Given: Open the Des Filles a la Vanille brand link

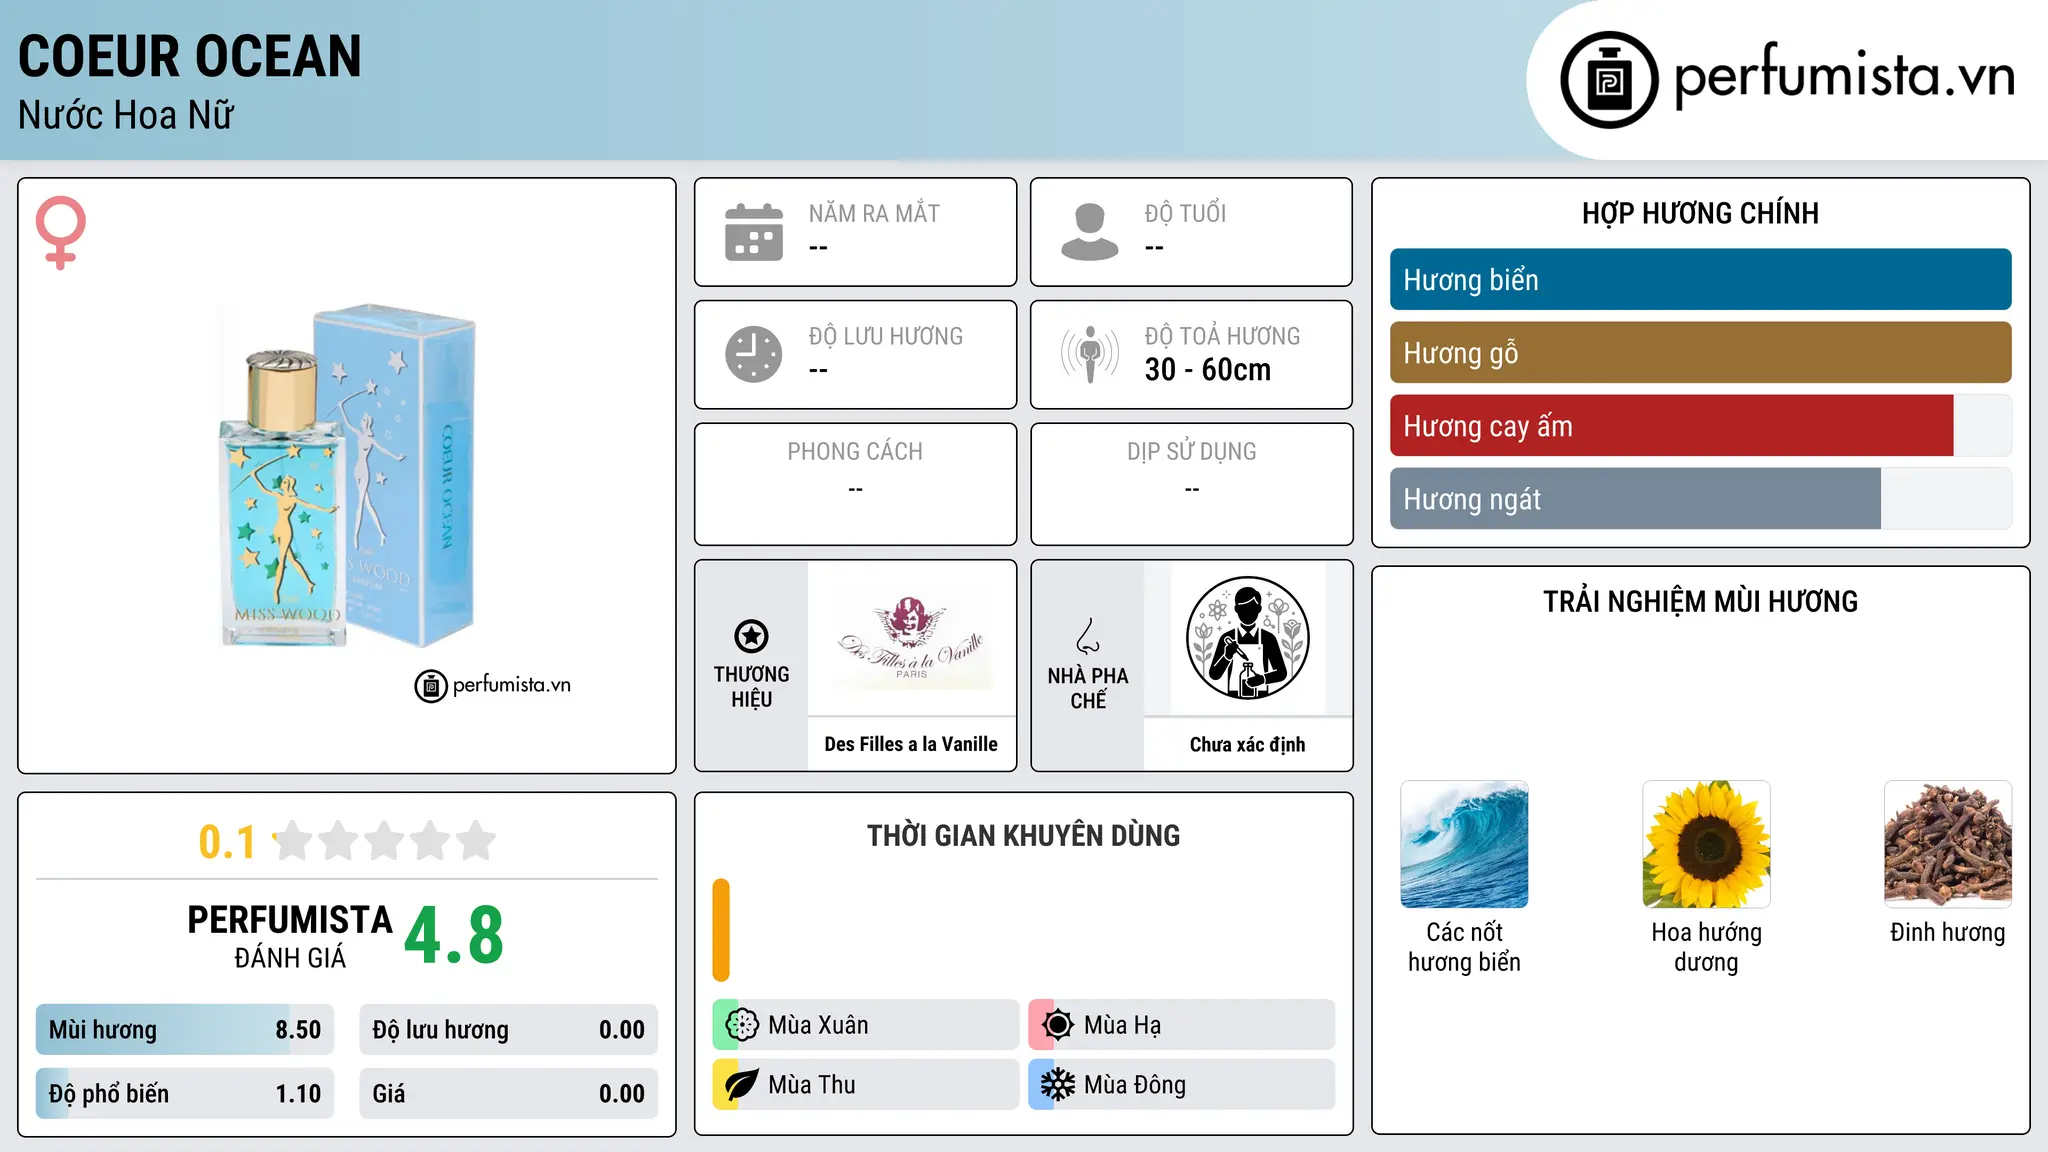Looking at the screenshot, I should (911, 744).
